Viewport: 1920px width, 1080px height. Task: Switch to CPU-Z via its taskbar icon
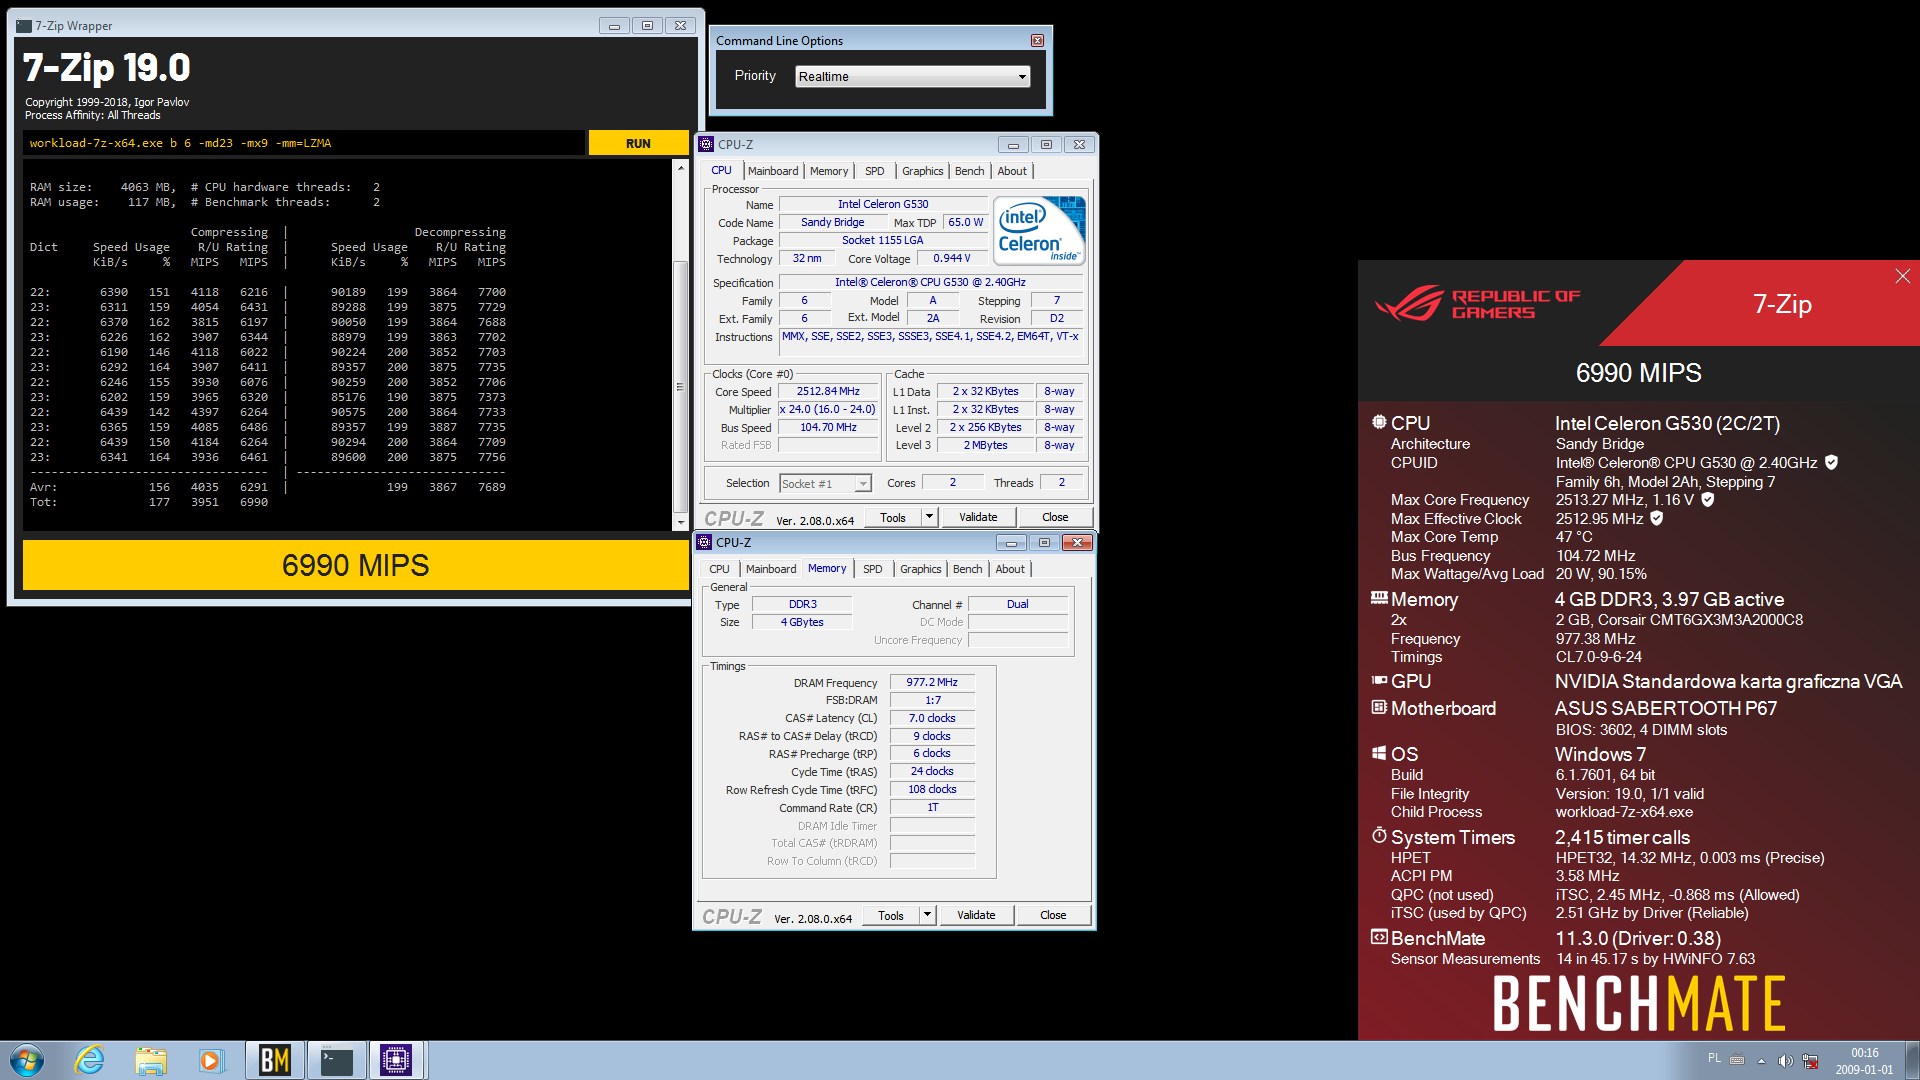click(x=397, y=1060)
